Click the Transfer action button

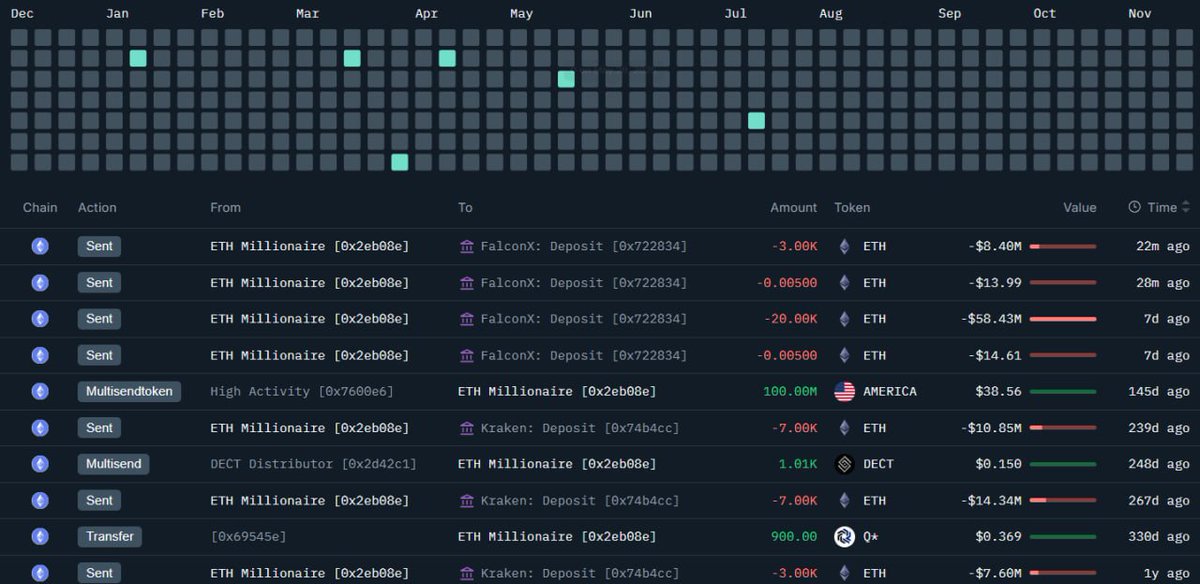pos(109,536)
